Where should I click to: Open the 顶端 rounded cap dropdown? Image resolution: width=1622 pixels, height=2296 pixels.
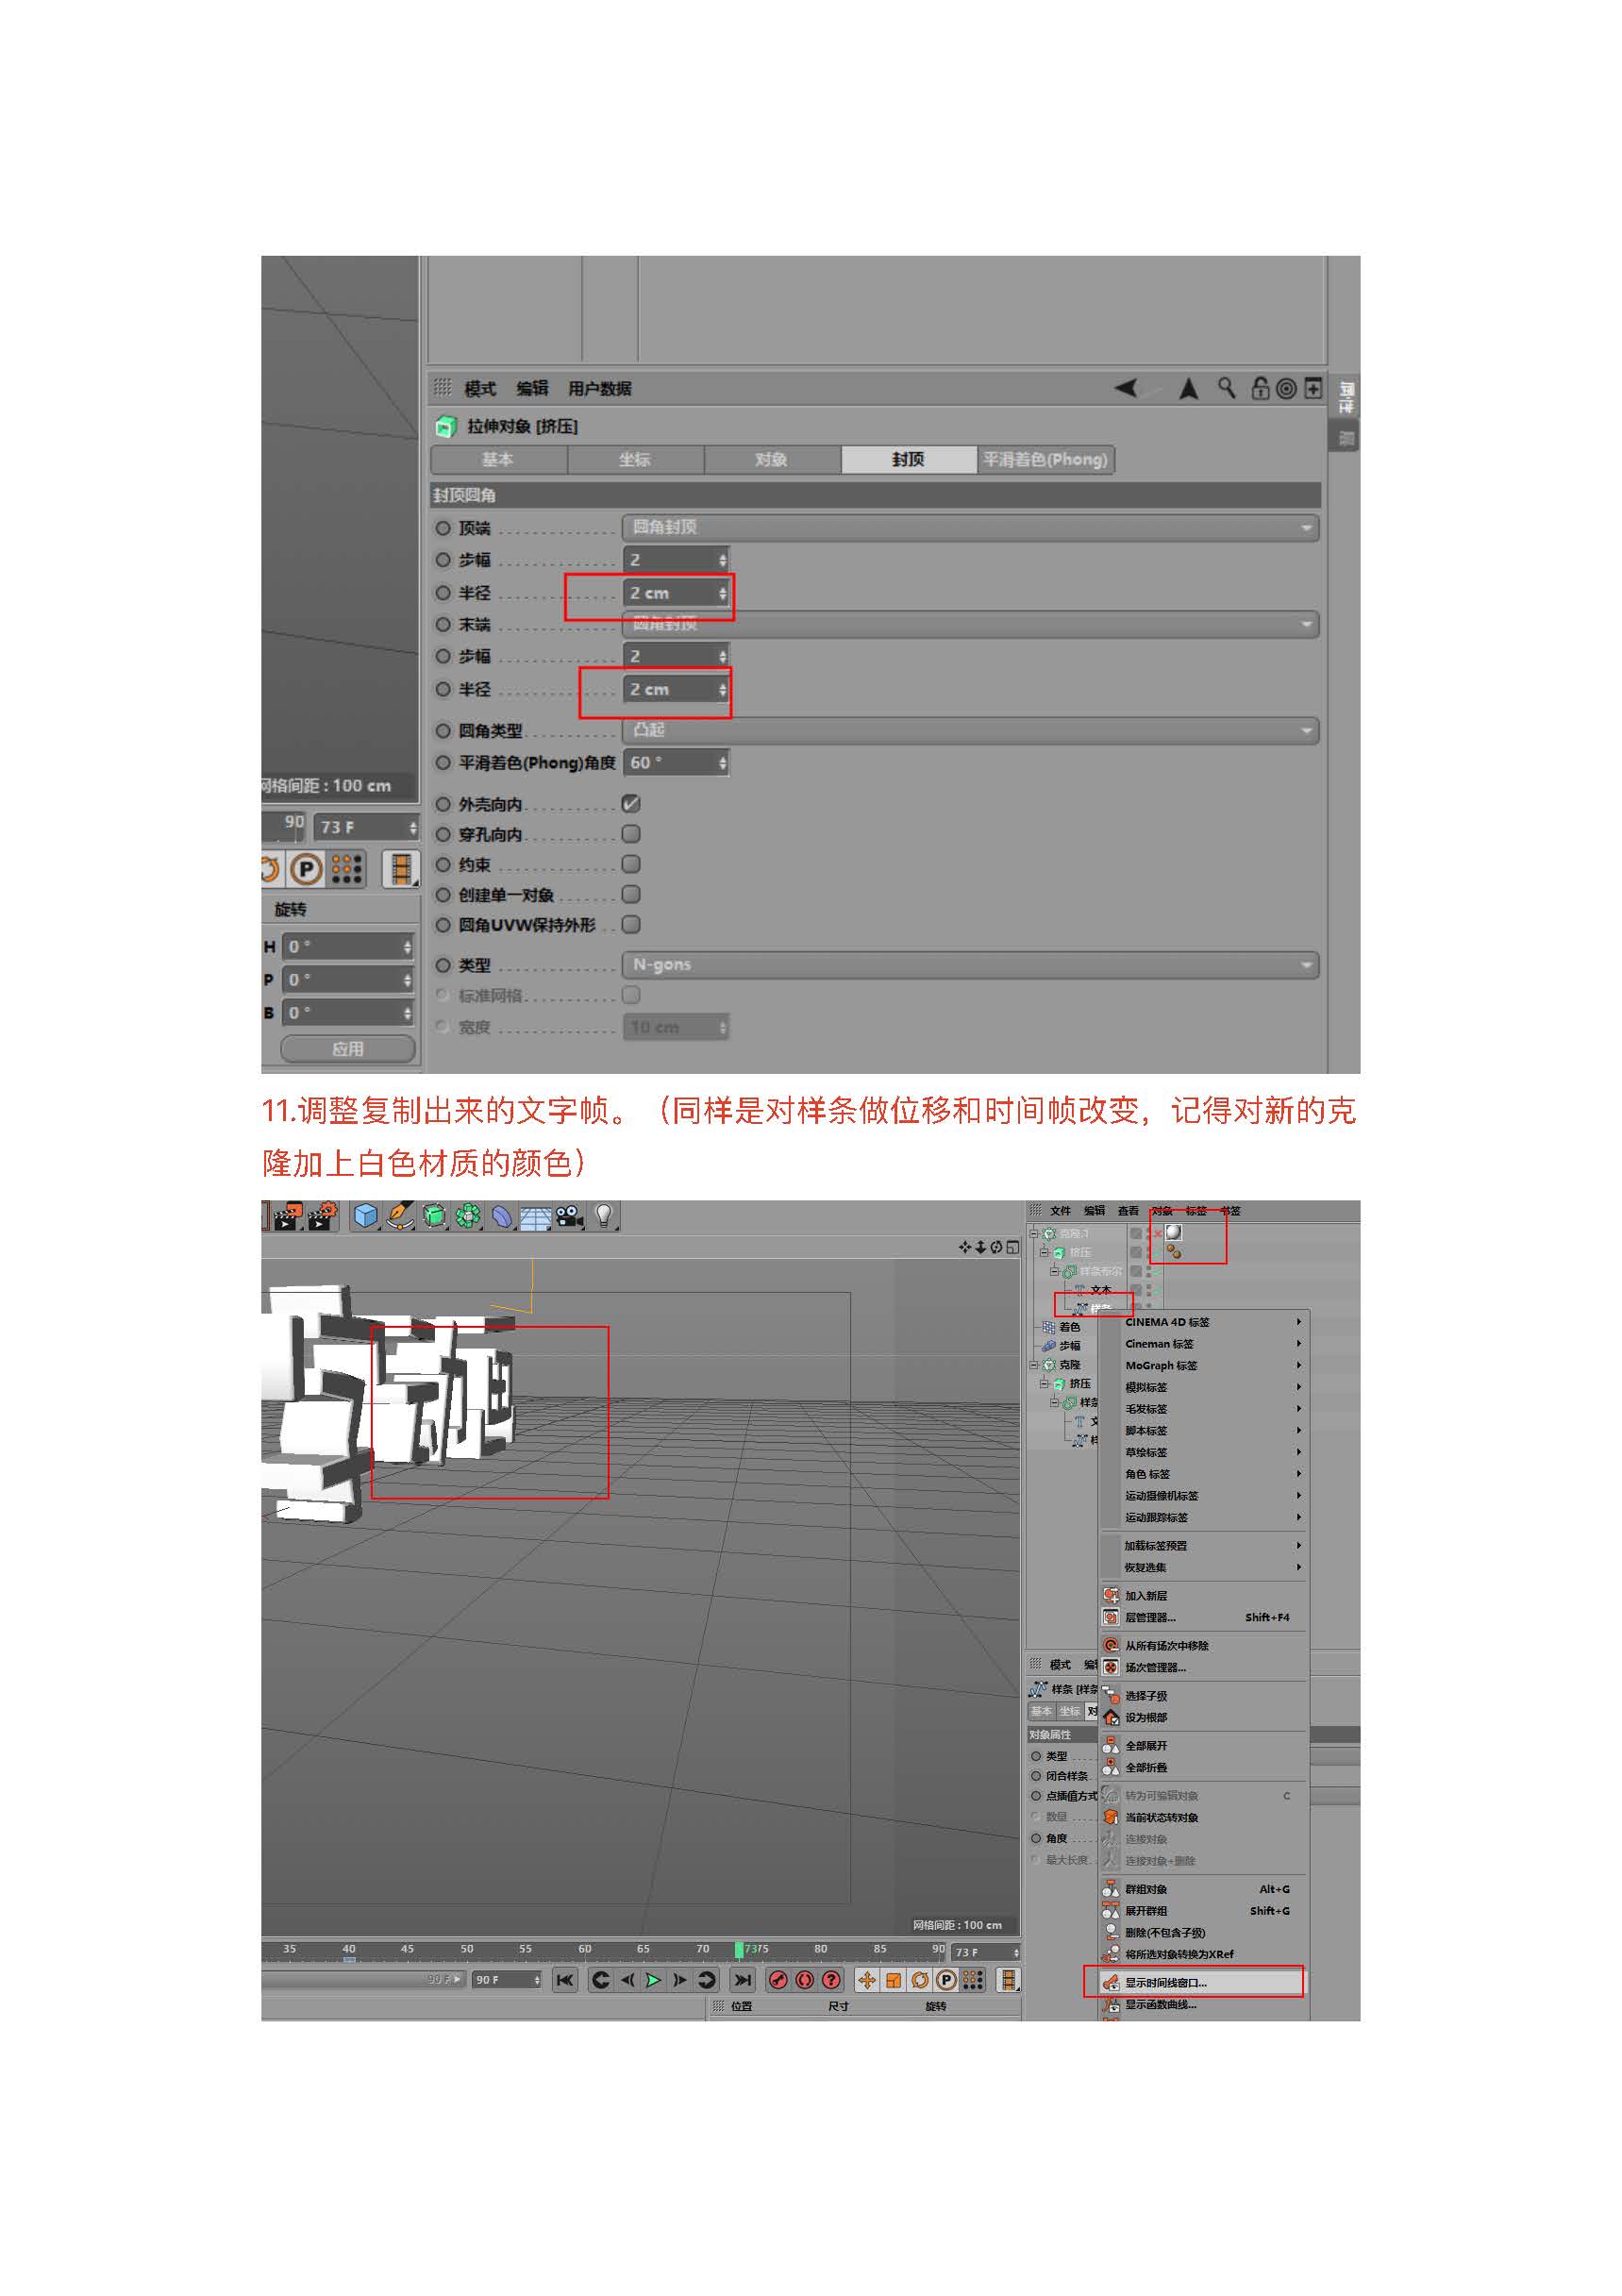click(970, 527)
